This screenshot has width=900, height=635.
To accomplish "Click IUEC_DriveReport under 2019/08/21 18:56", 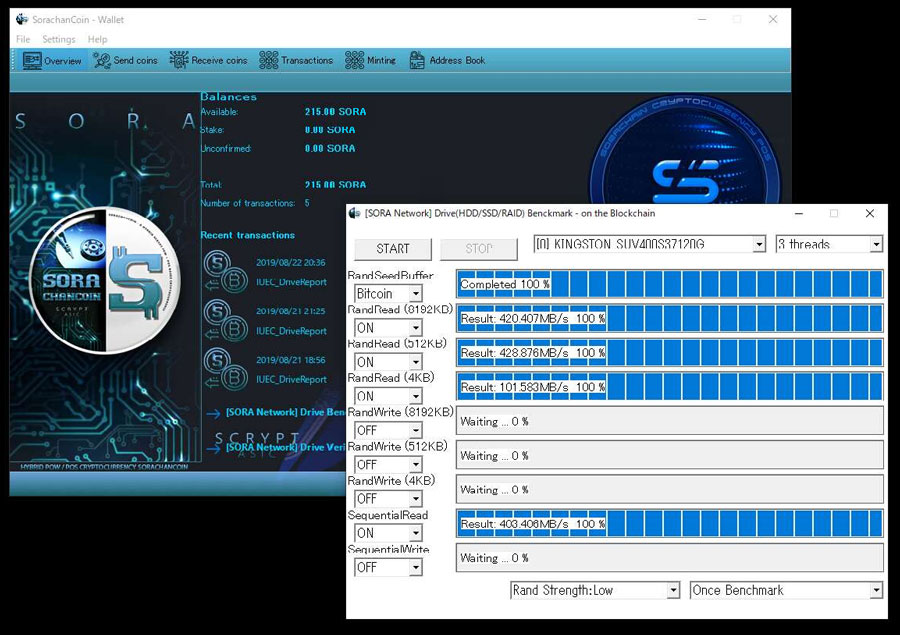I will pyautogui.click(x=291, y=380).
